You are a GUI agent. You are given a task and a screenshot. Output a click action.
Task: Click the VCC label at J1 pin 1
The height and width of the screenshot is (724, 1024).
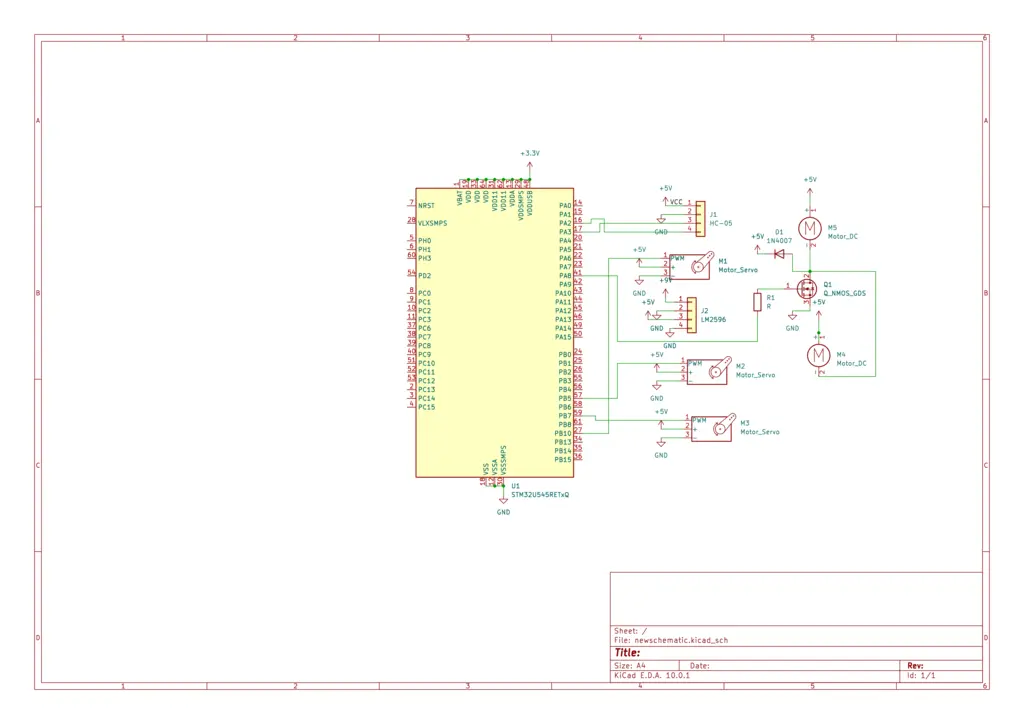pos(676,202)
